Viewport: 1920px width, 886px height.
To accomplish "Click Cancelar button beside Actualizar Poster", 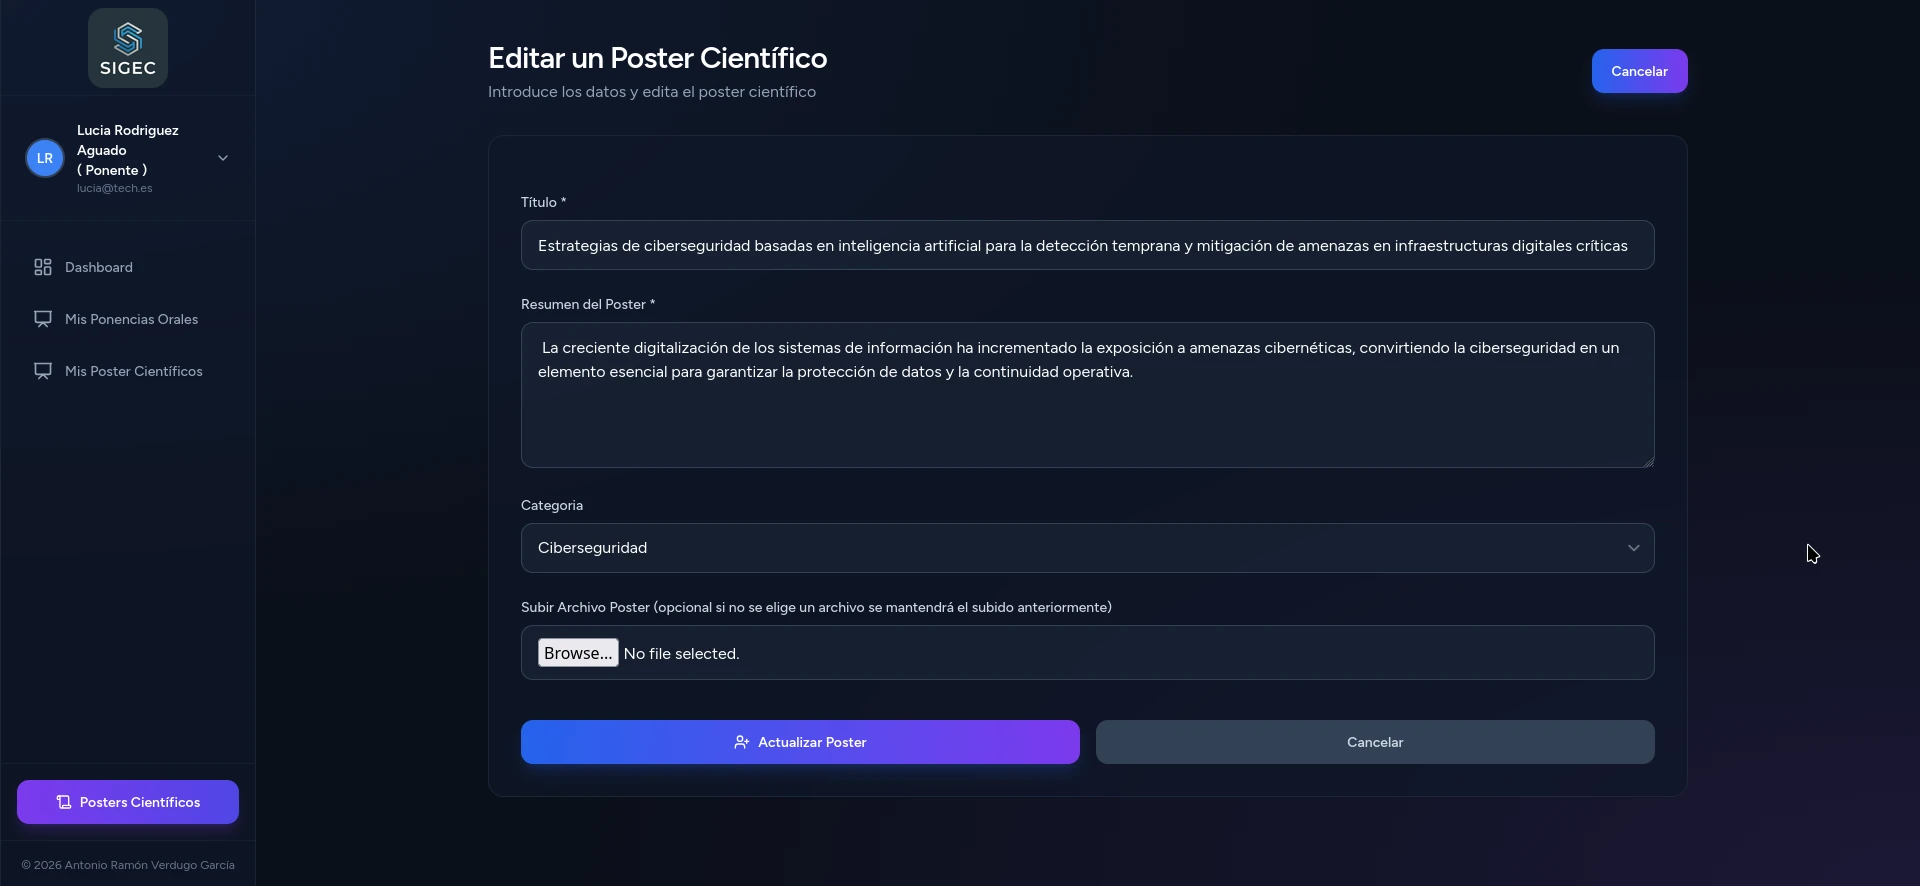I will coord(1374,742).
